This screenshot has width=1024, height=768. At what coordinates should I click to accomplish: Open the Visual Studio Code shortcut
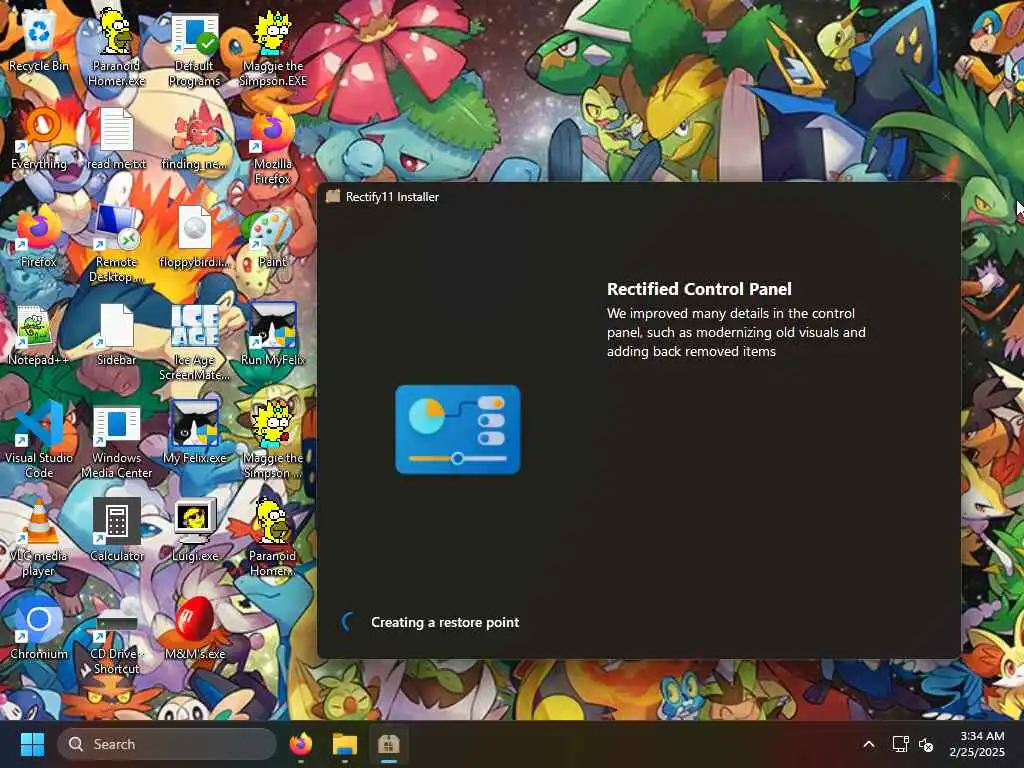pyautogui.click(x=39, y=440)
